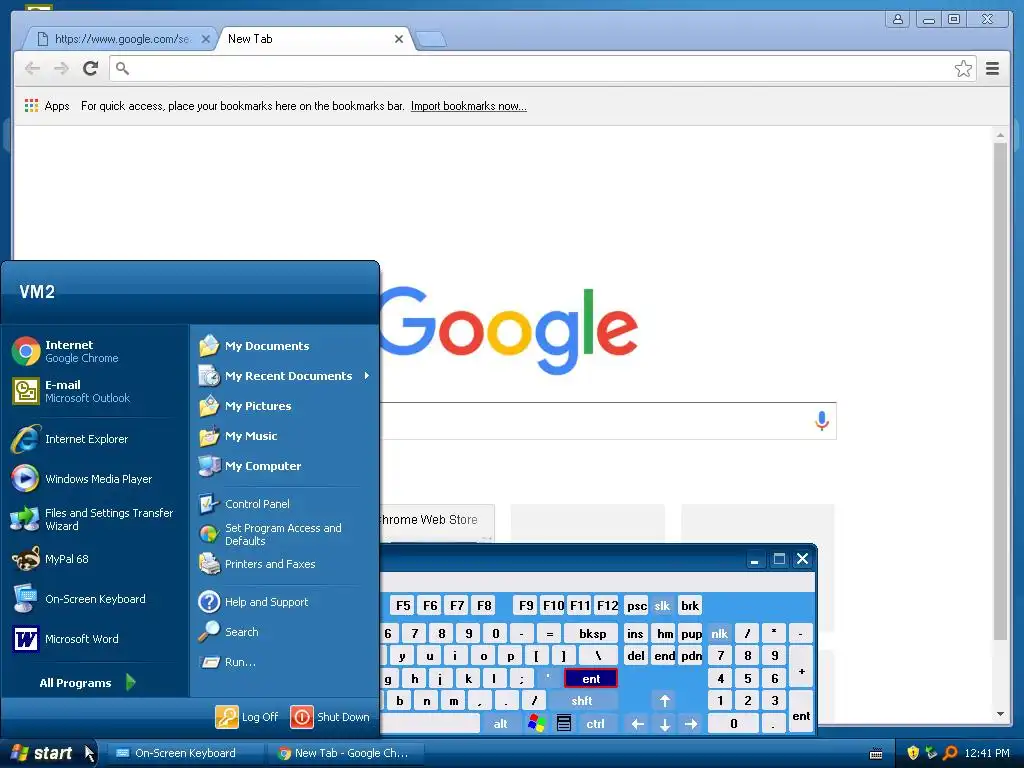Click the psc print screen key
Image resolution: width=1024 pixels, height=768 pixels.
click(636, 605)
